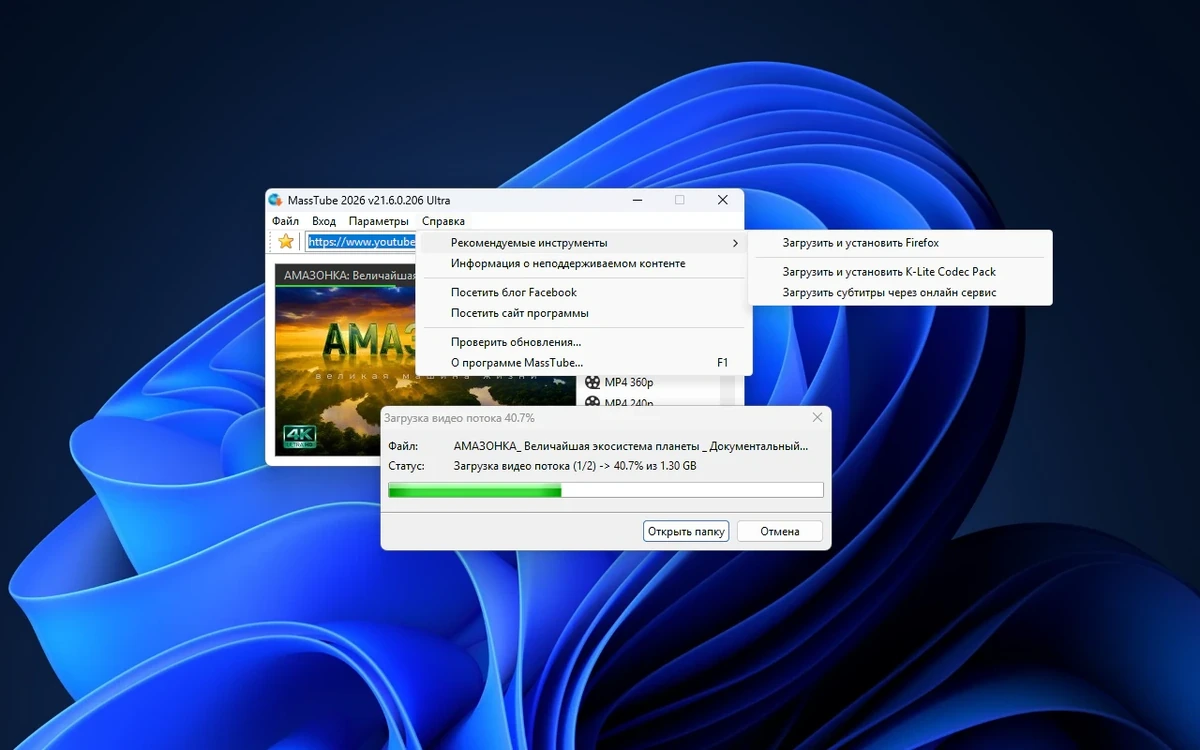Select the MP4 360p film reel icon
The width and height of the screenshot is (1200, 750).
pos(593,382)
